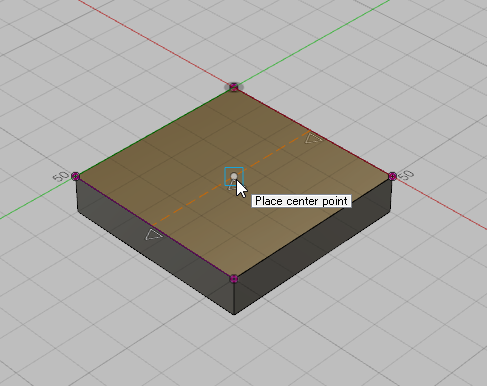Pick the right corner sketch point of the box
Image resolution: width=487 pixels, height=386 pixels.
pos(392,176)
